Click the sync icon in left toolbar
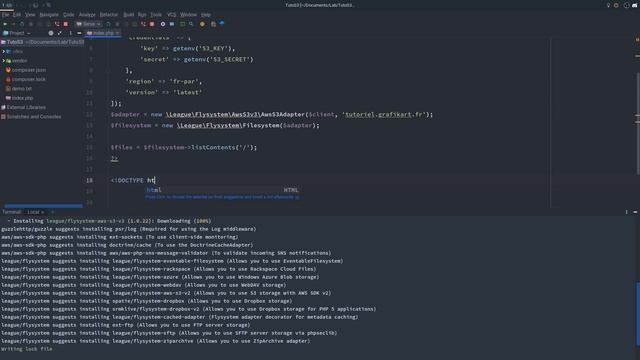This screenshot has height=360, width=640. click(22, 24)
